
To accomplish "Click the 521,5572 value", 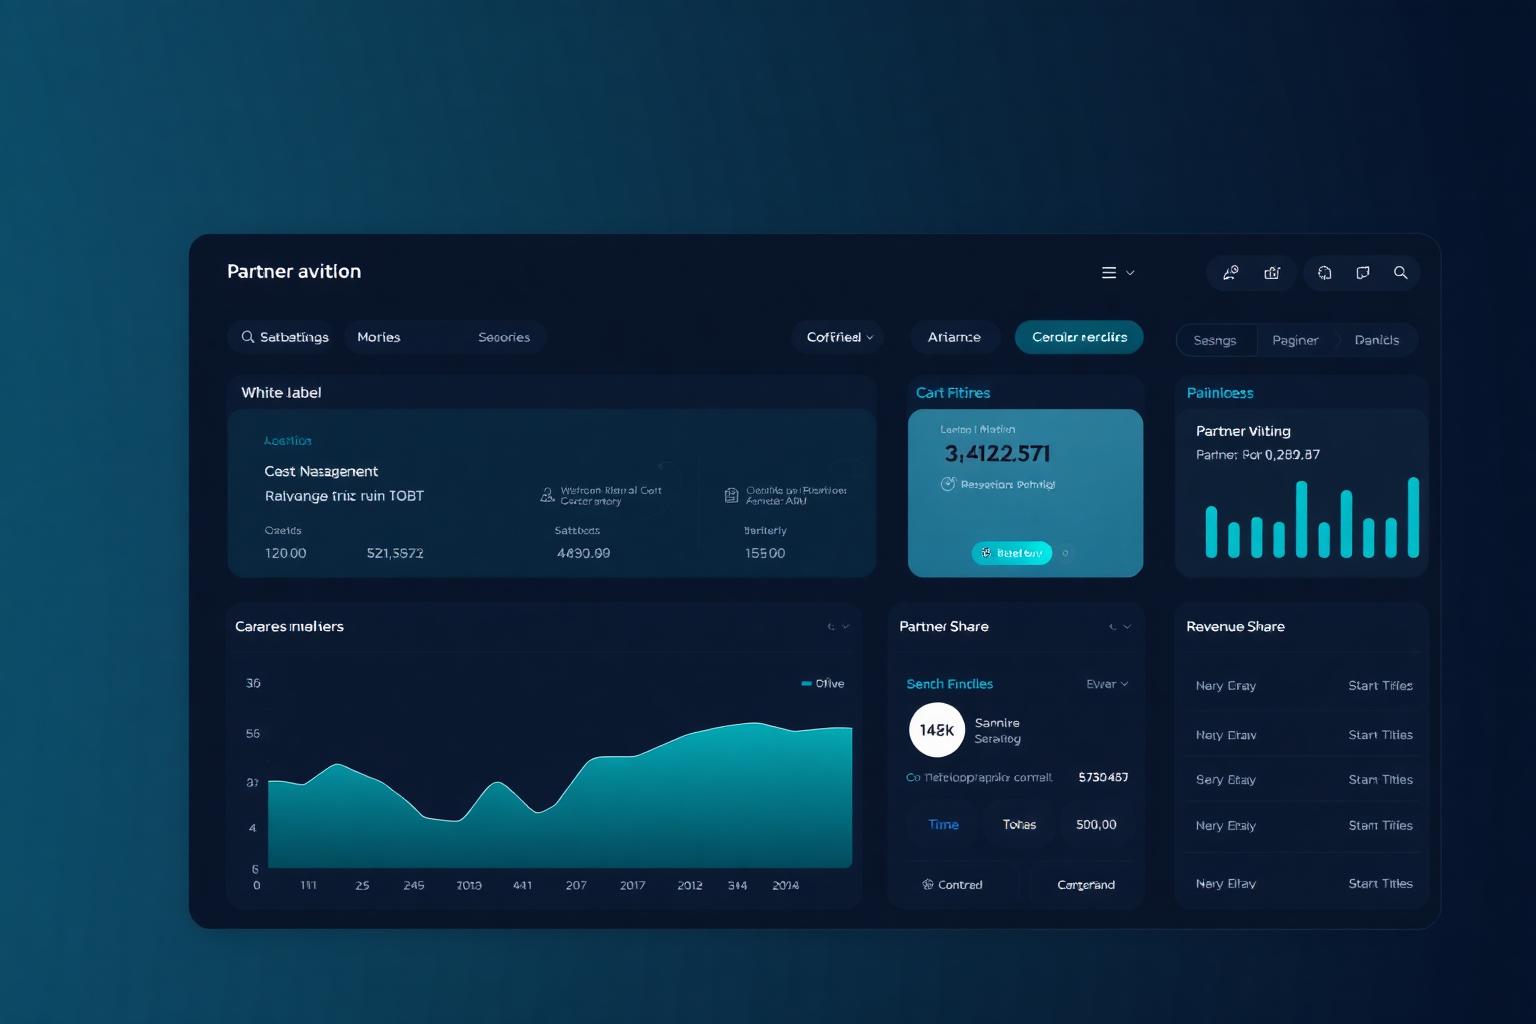I will [x=395, y=553].
